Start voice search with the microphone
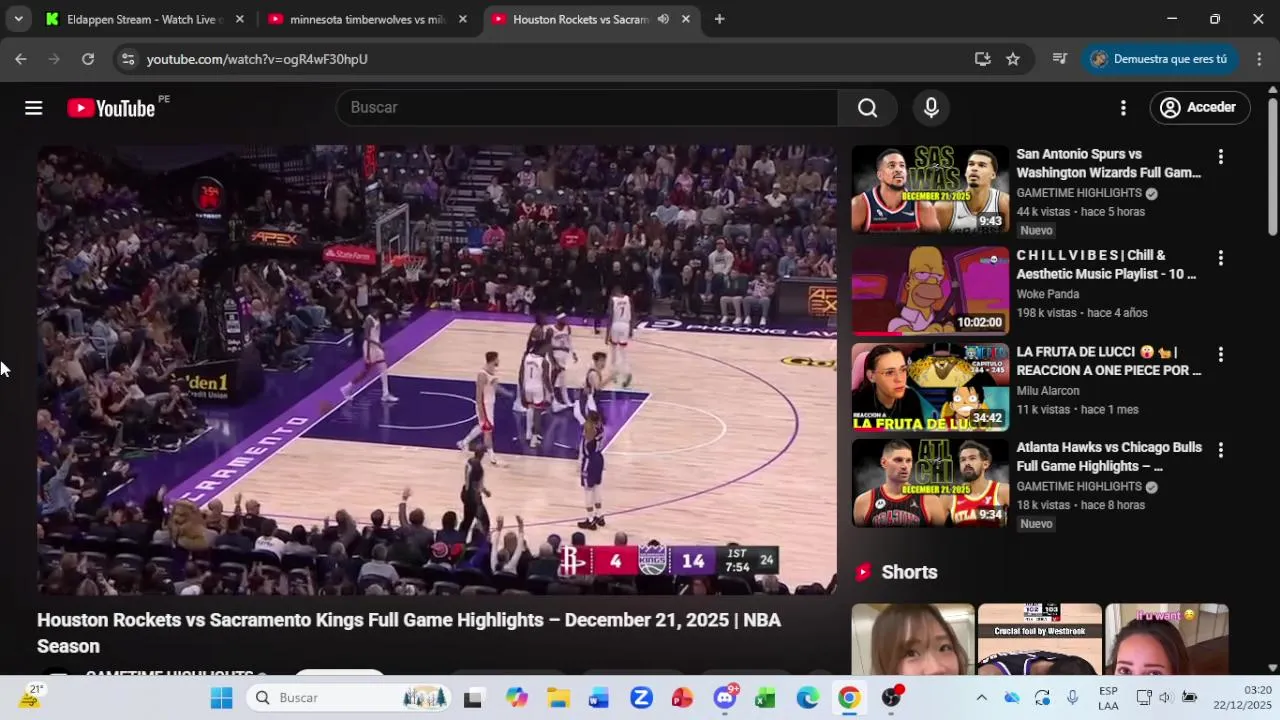This screenshot has height=720, width=1280. click(931, 108)
